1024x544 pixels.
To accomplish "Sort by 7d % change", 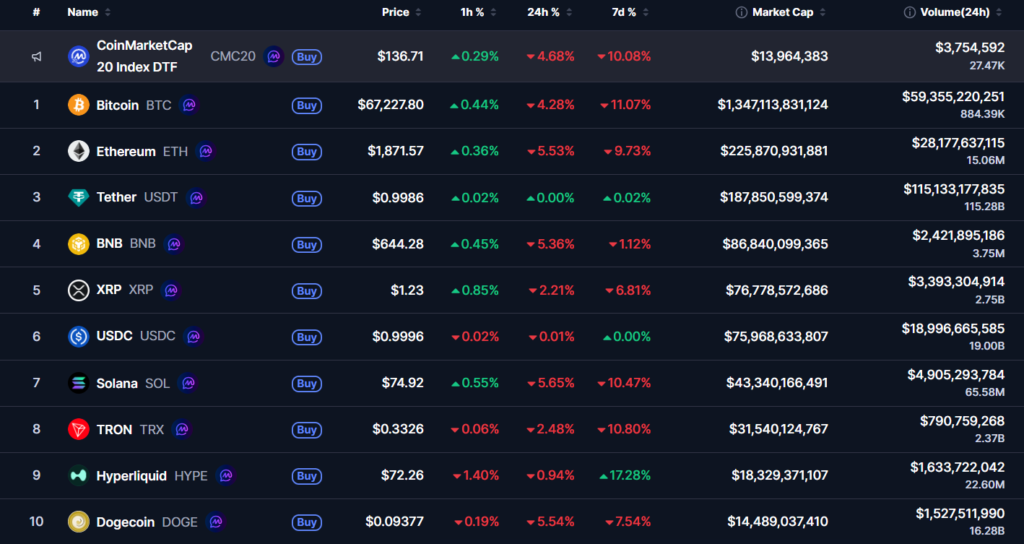I will pyautogui.click(x=630, y=12).
